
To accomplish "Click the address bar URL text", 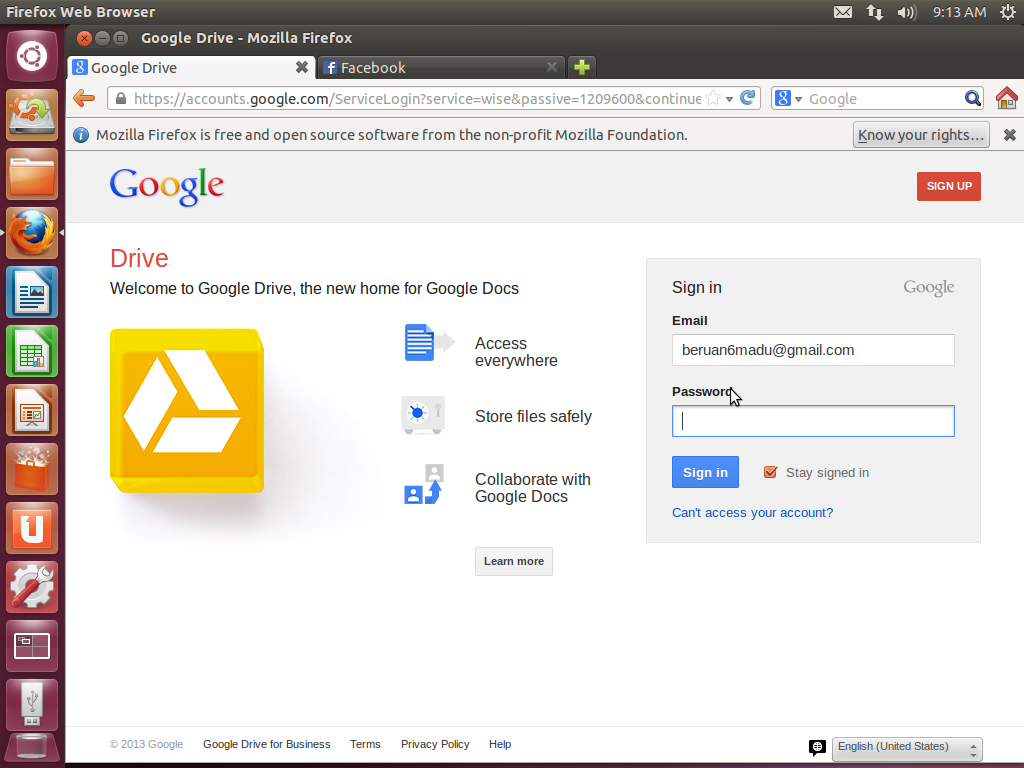I will pos(417,99).
